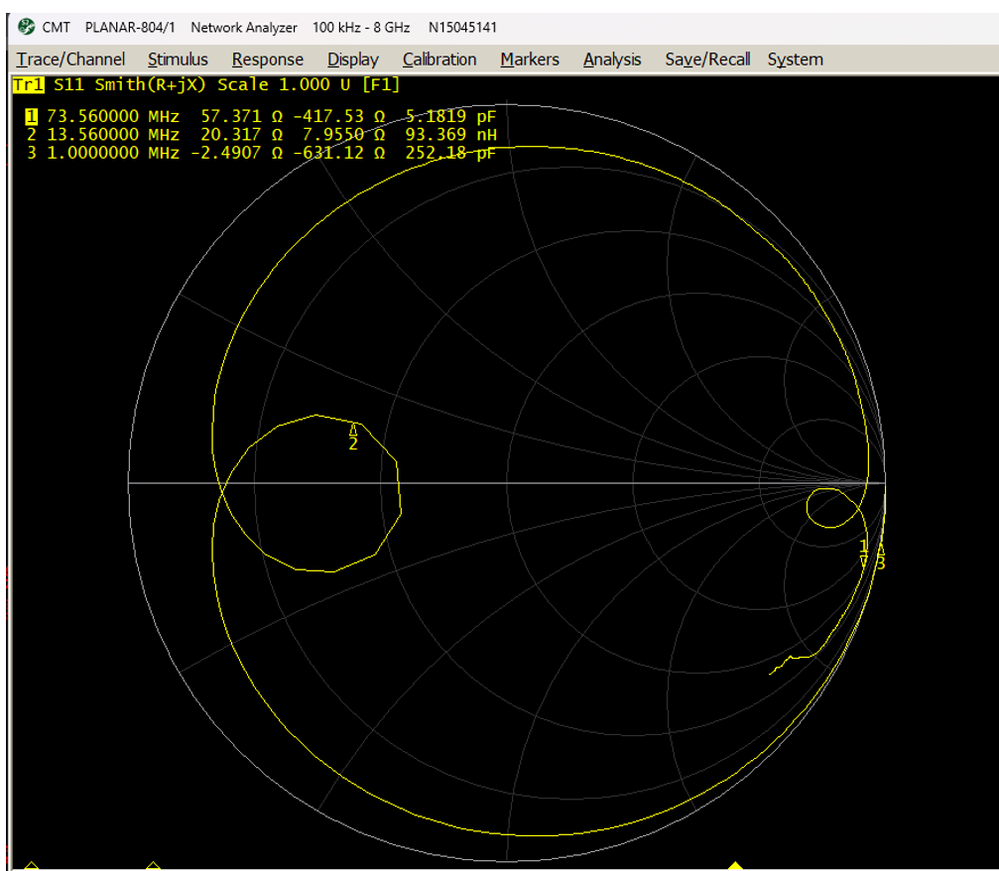Viewport: 999px width, 871px height.
Task: Open the Response menu
Action: (267, 60)
